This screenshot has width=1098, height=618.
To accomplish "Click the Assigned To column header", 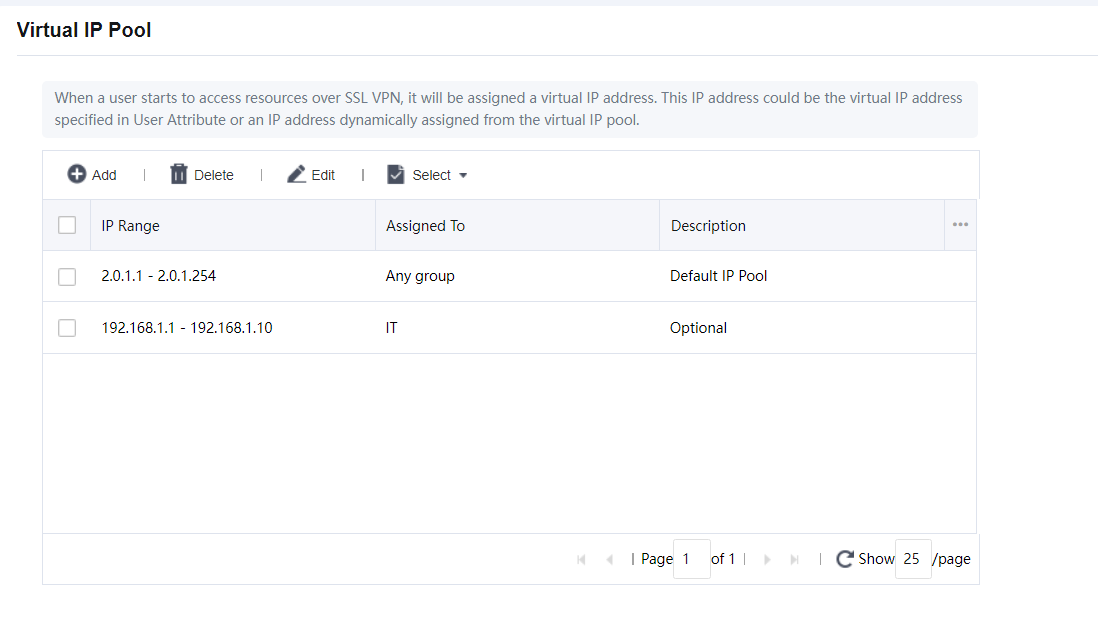I will click(425, 226).
